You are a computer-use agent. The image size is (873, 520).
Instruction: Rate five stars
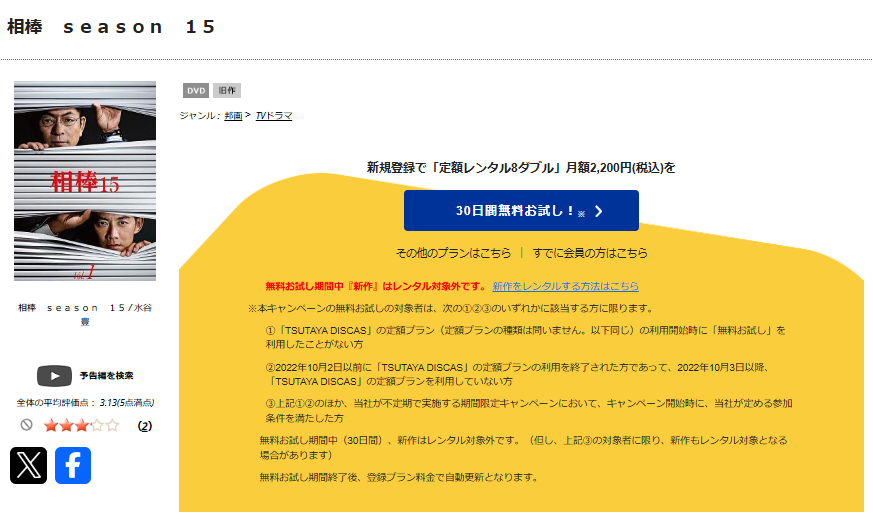tap(112, 426)
